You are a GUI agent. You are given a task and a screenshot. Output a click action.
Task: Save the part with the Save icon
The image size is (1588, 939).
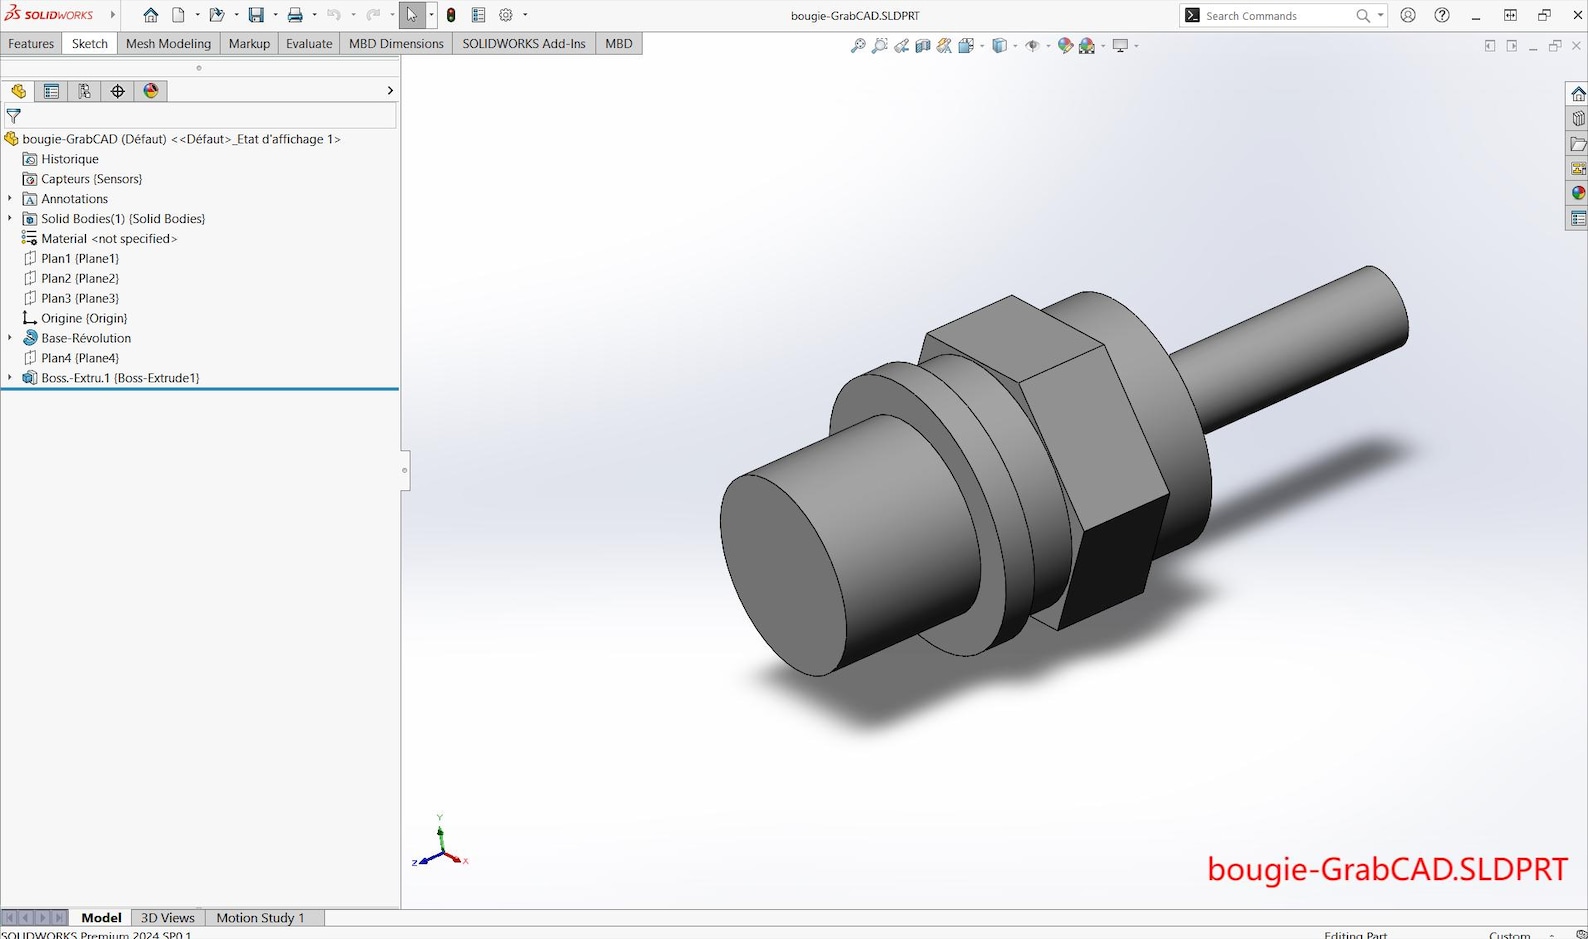click(256, 15)
